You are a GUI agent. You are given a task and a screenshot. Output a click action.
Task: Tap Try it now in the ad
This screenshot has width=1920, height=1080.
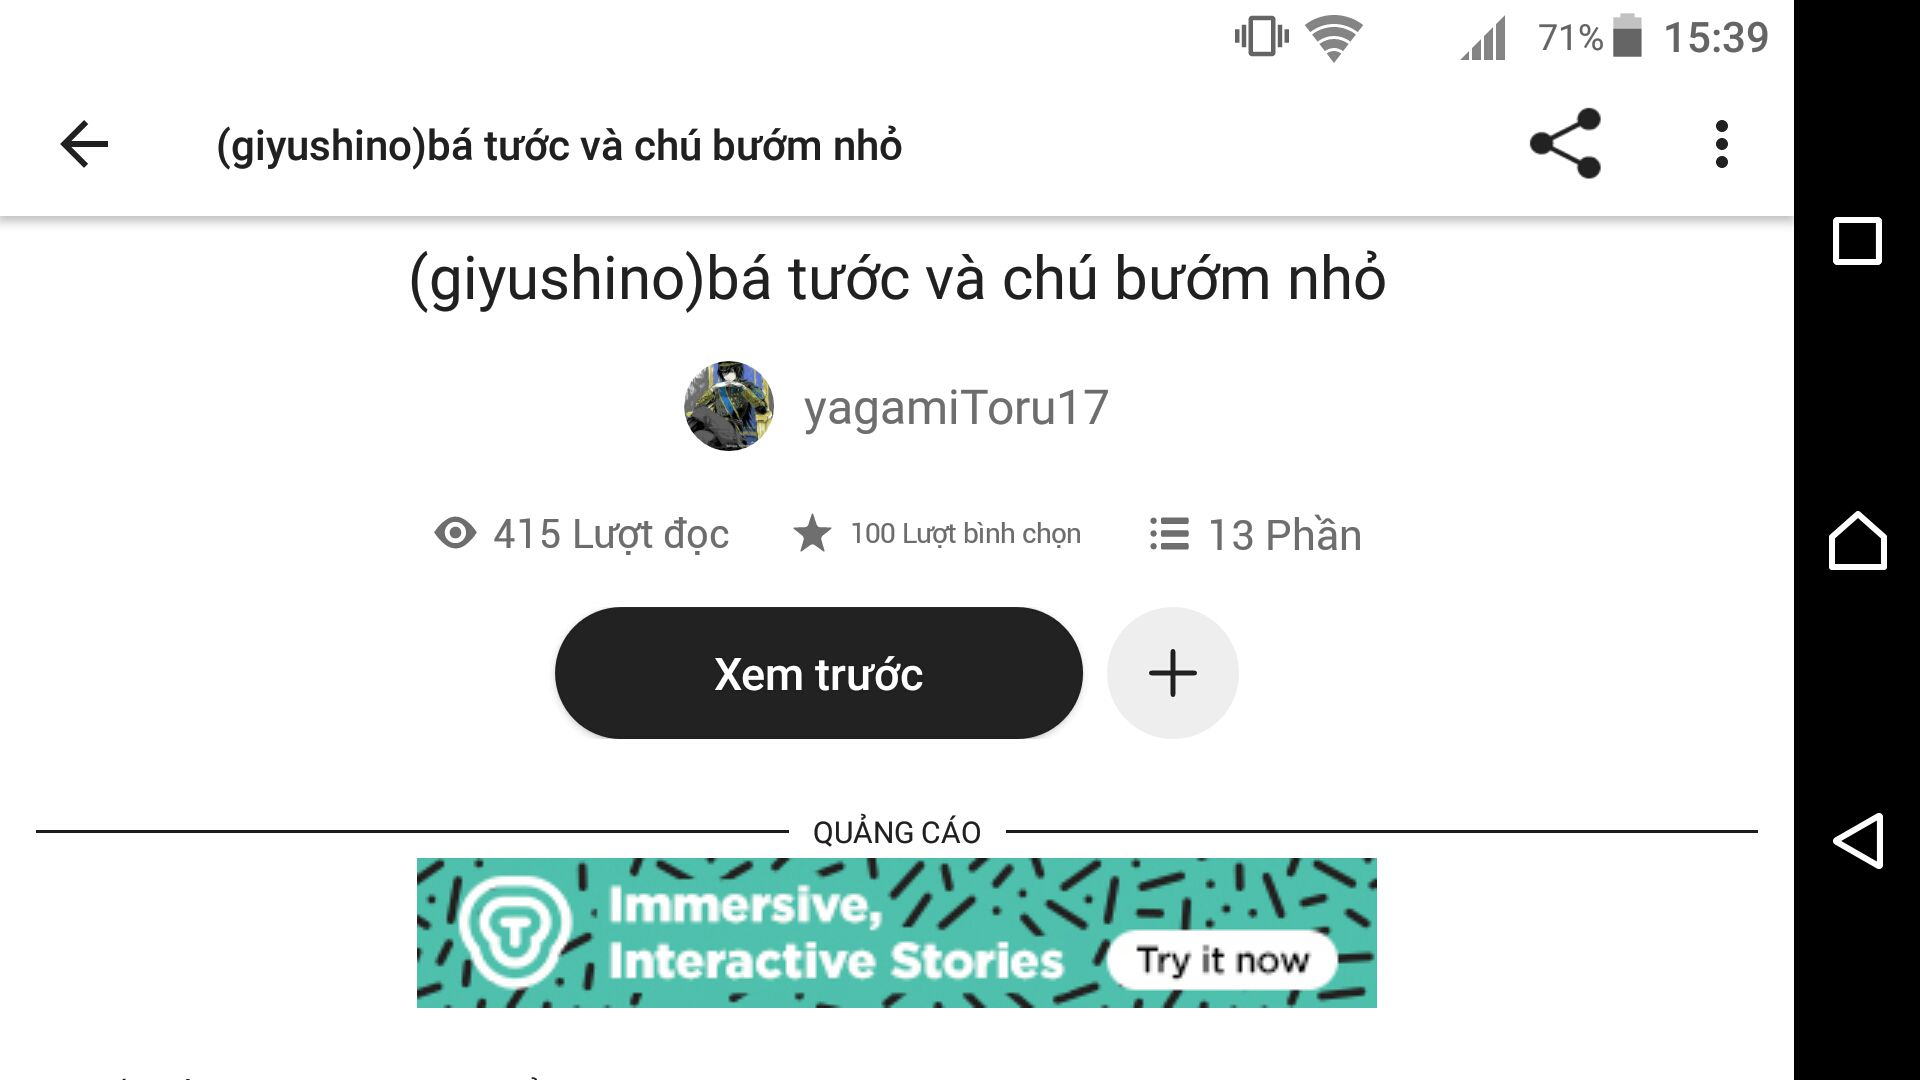coord(1222,960)
